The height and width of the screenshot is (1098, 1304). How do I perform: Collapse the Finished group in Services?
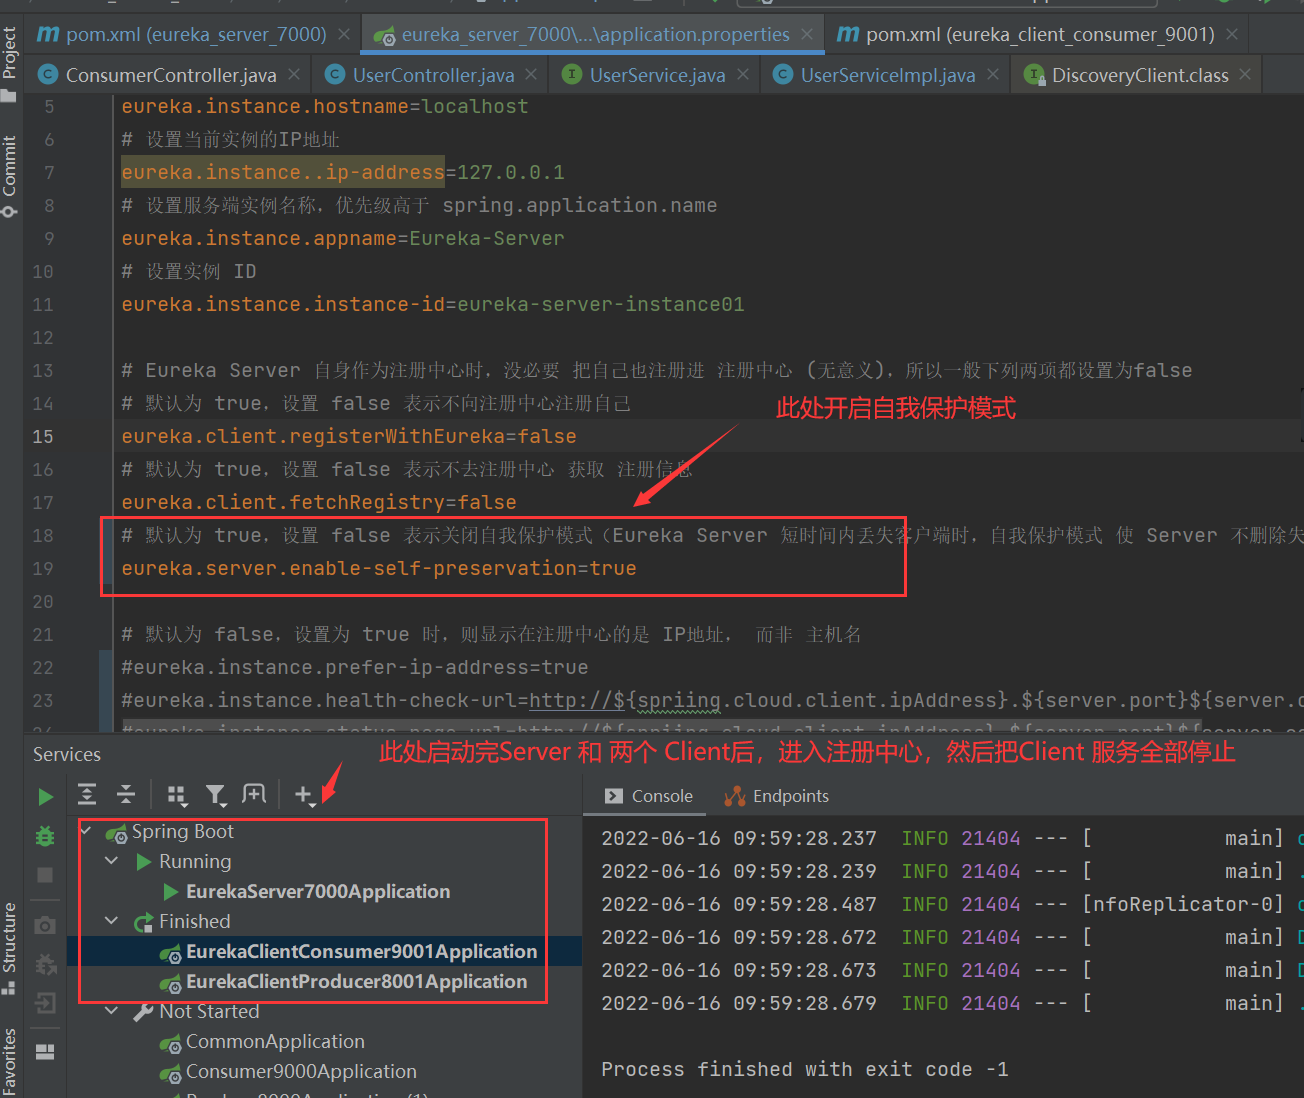point(112,921)
